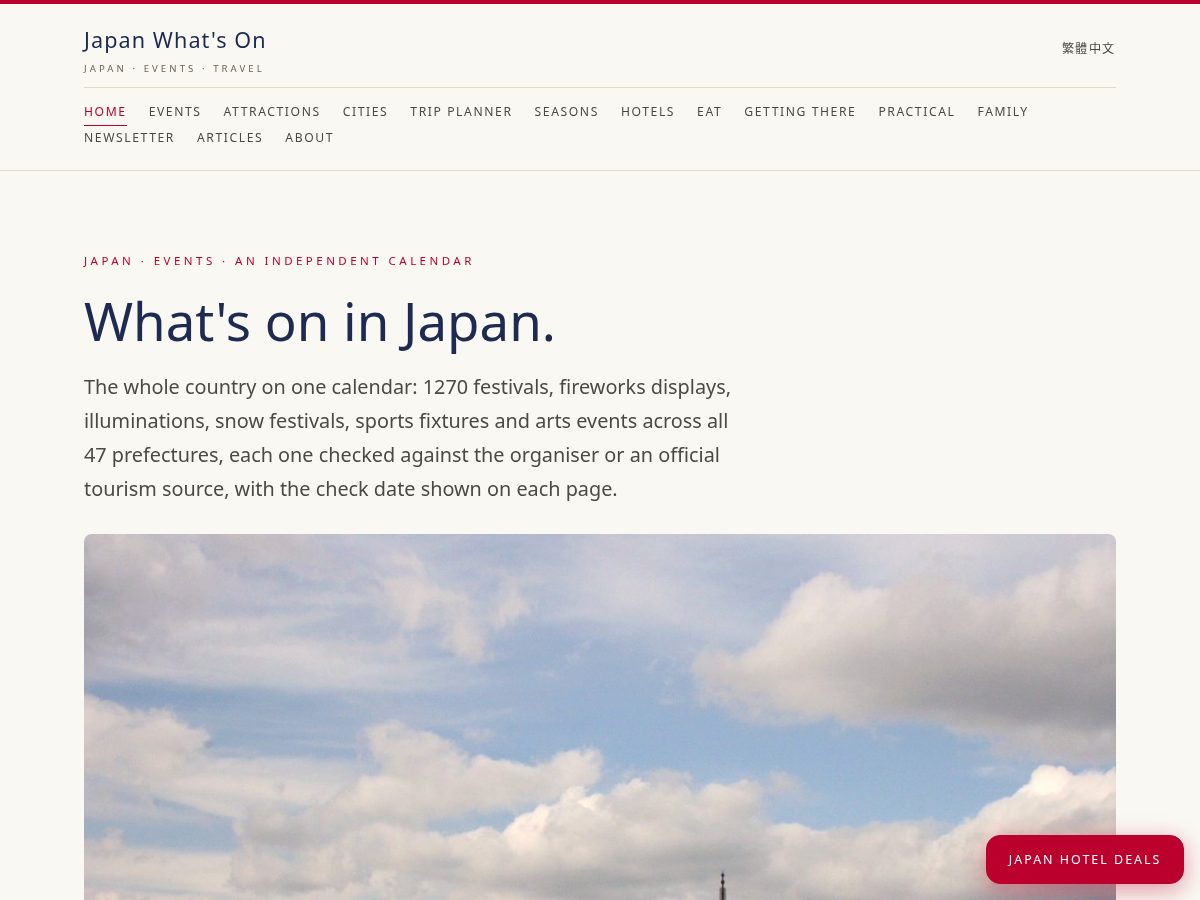This screenshot has height=900, width=1200.
Task: Open the Cities nav item
Action: click(x=365, y=112)
